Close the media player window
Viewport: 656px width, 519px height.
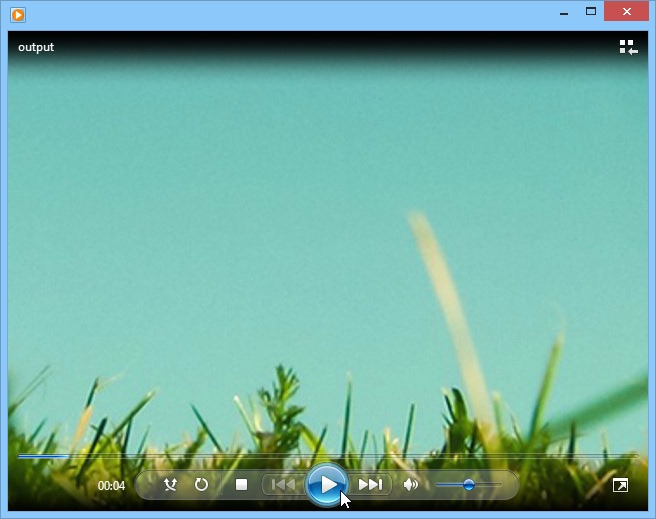(626, 12)
